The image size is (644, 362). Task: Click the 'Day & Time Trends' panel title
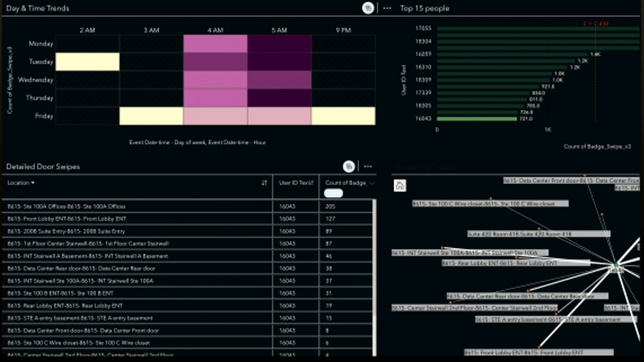(x=37, y=8)
